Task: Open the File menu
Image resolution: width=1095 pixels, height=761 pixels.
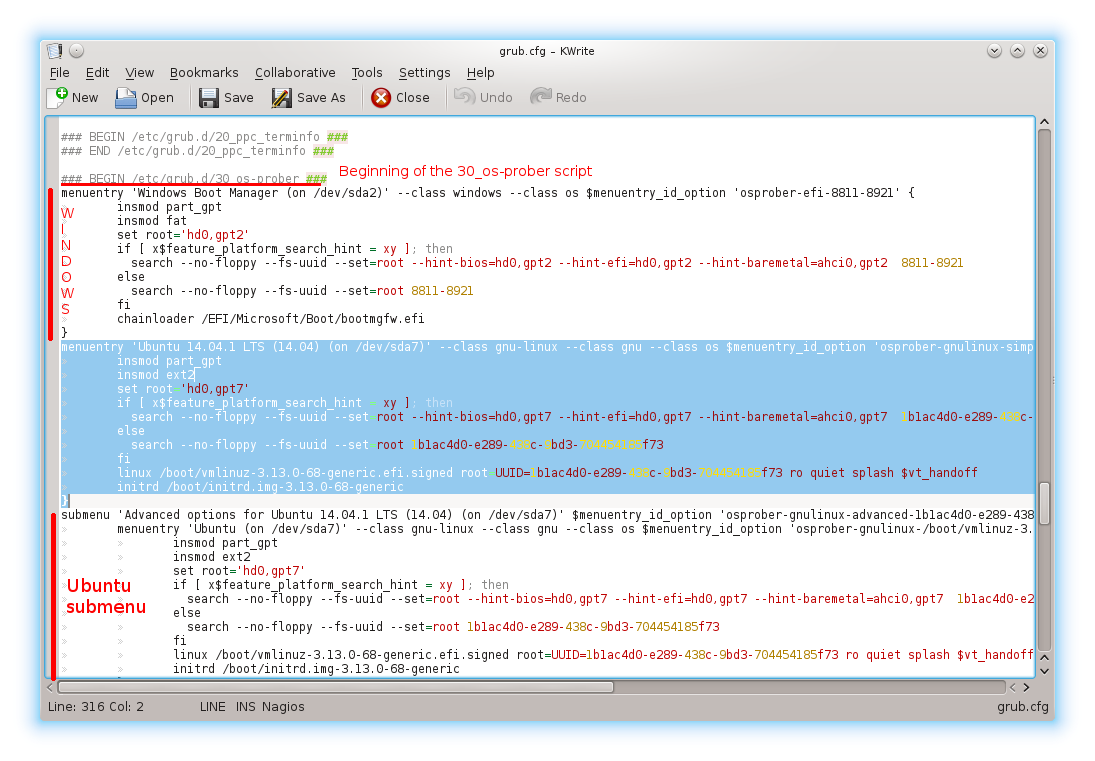Action: (59, 73)
